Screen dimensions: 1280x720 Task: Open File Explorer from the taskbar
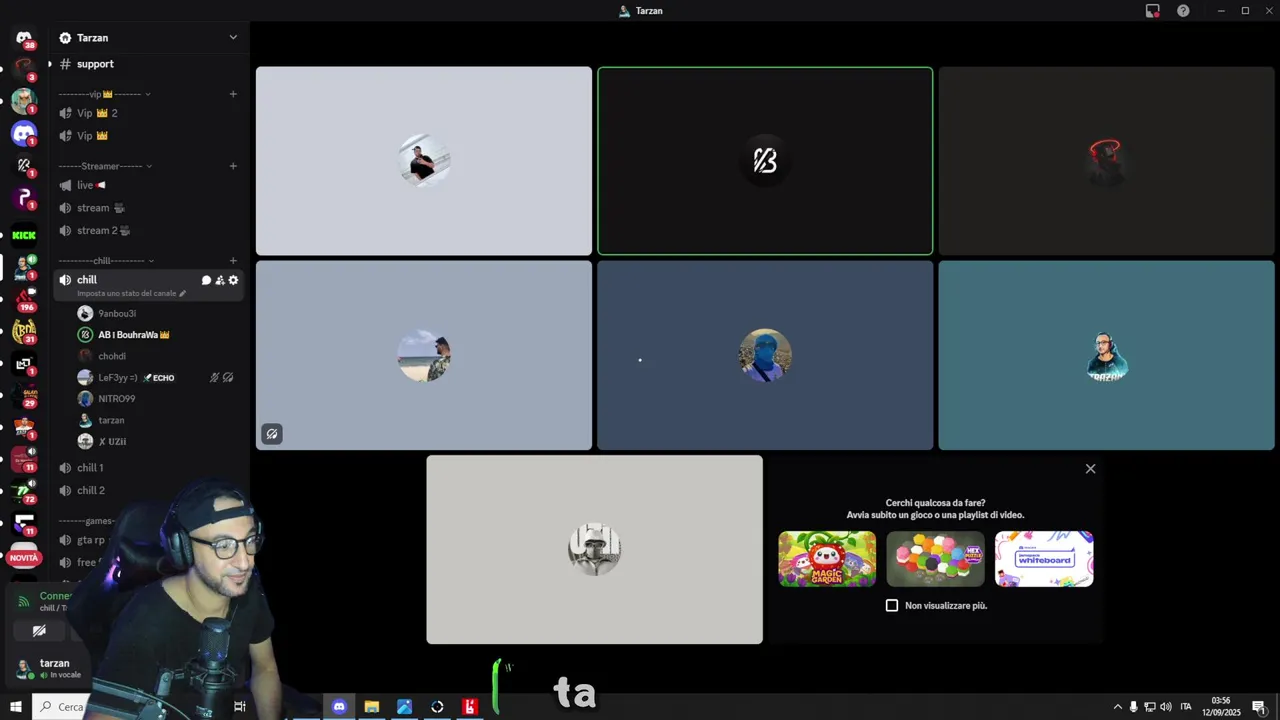(x=372, y=707)
